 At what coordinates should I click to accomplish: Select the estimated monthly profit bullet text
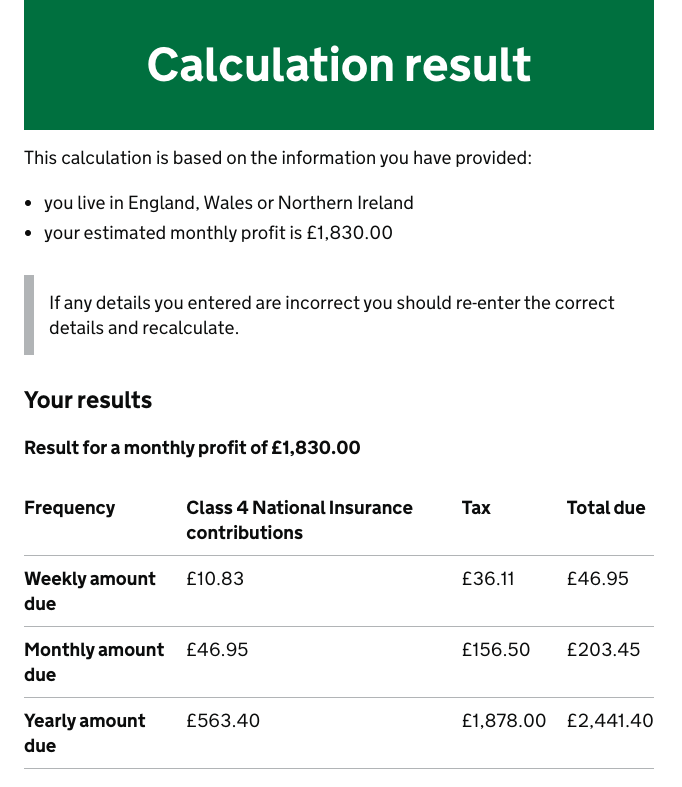[x=218, y=233]
